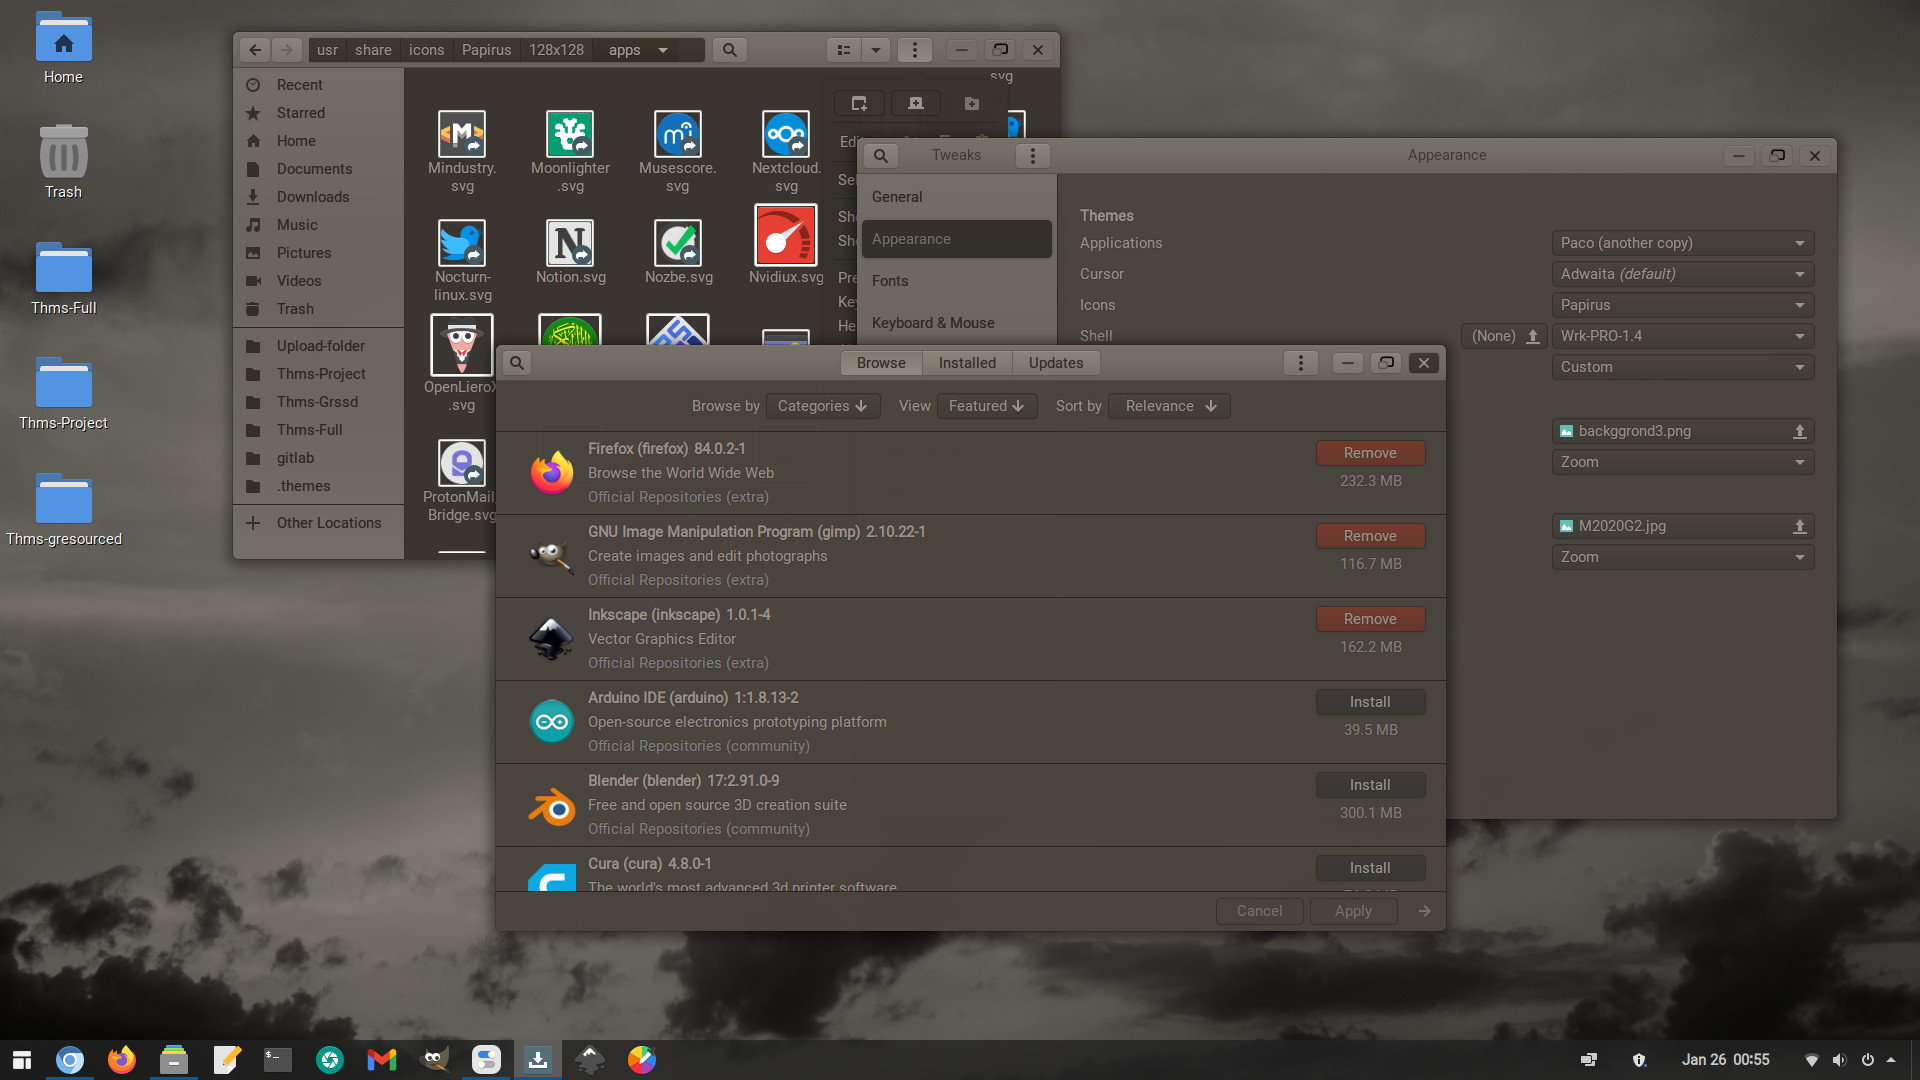Open the software manager kebab menu
The width and height of the screenshot is (1920, 1080).
click(x=1301, y=363)
